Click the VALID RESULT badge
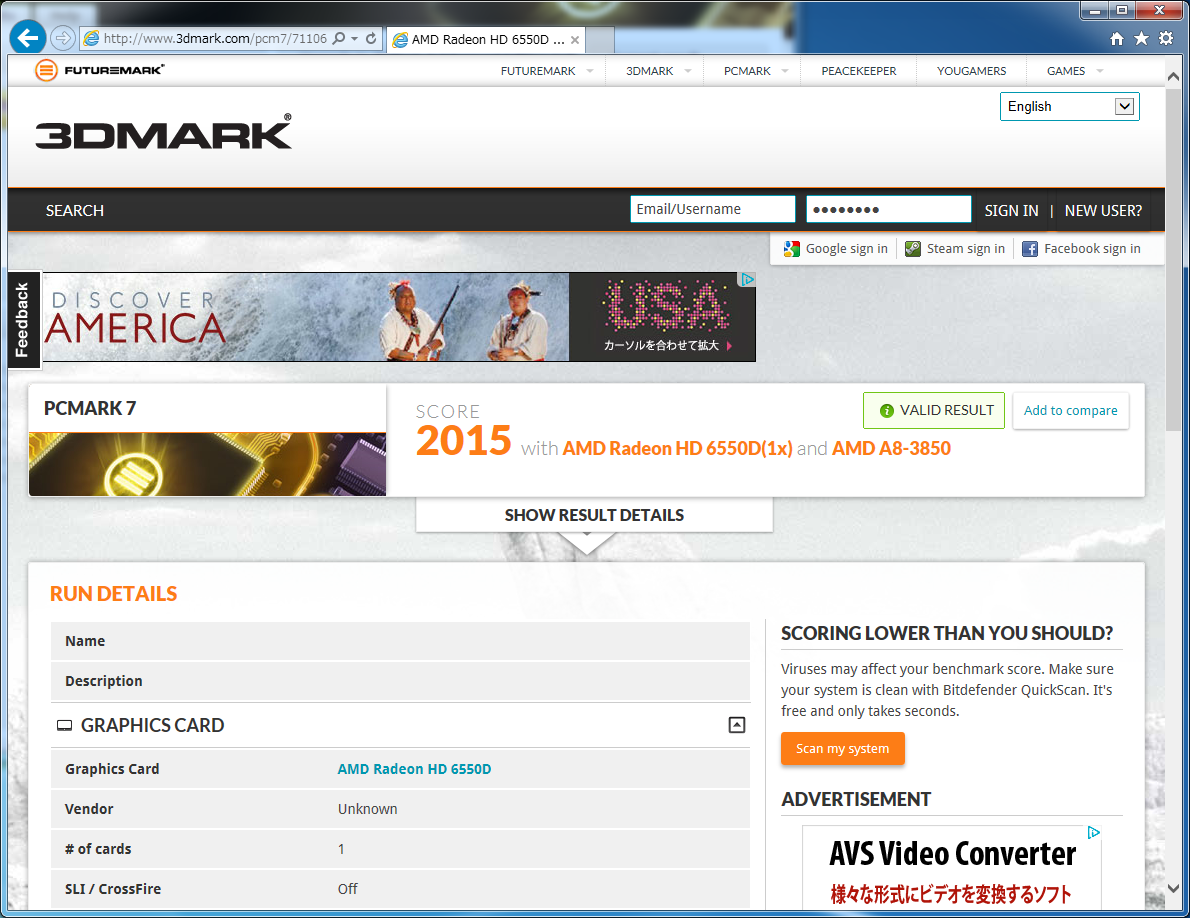This screenshot has width=1190, height=918. click(933, 410)
